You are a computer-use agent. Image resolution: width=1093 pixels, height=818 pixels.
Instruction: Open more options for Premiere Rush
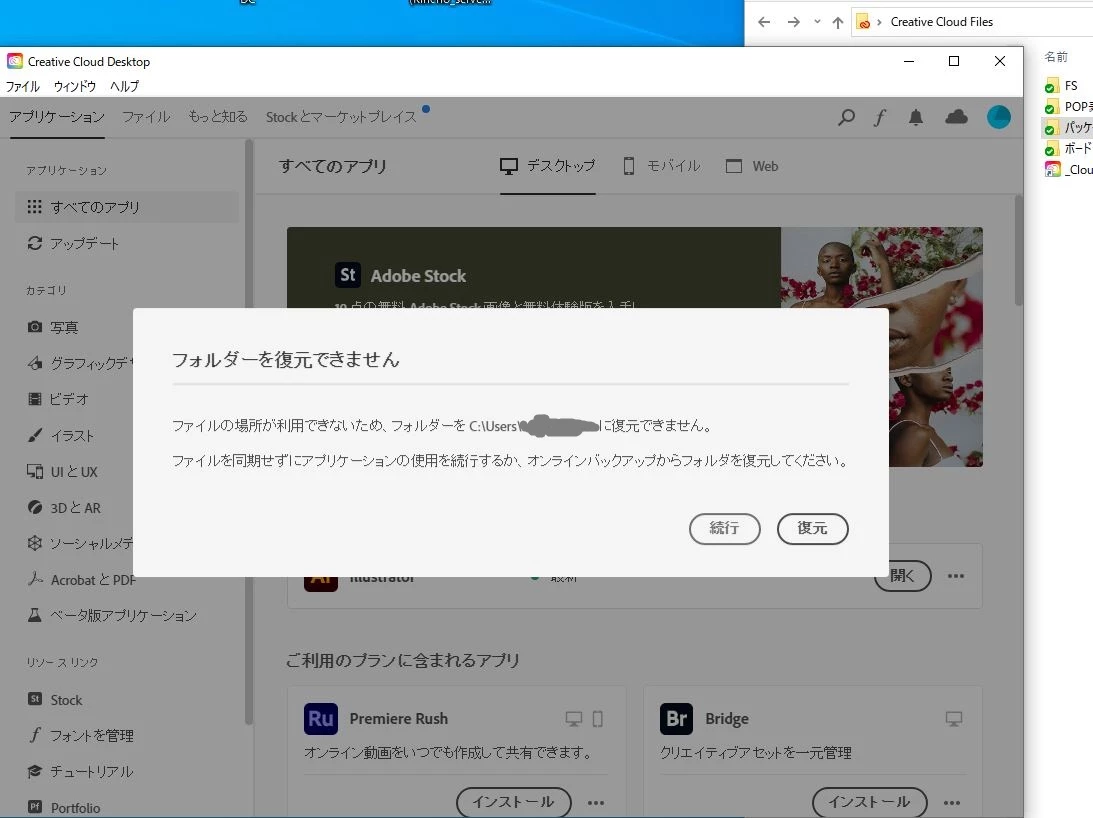click(596, 803)
